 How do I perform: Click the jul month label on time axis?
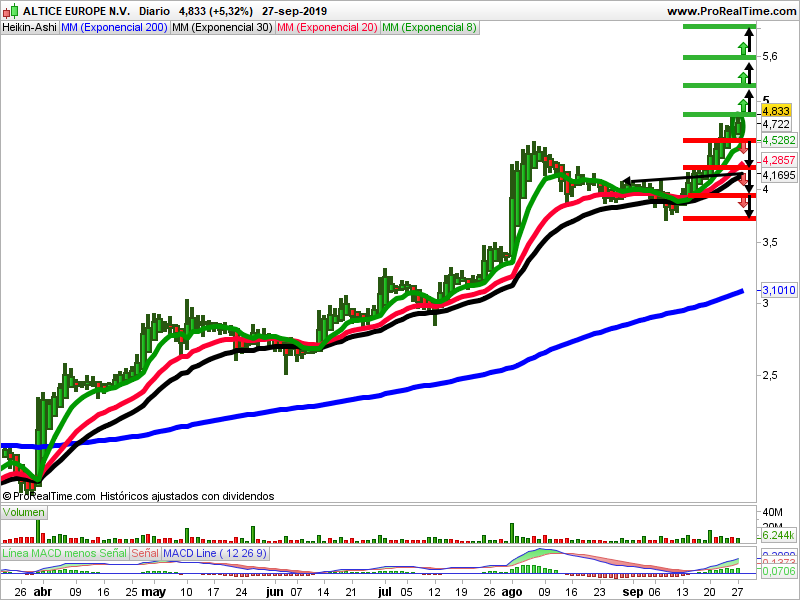pyautogui.click(x=384, y=592)
